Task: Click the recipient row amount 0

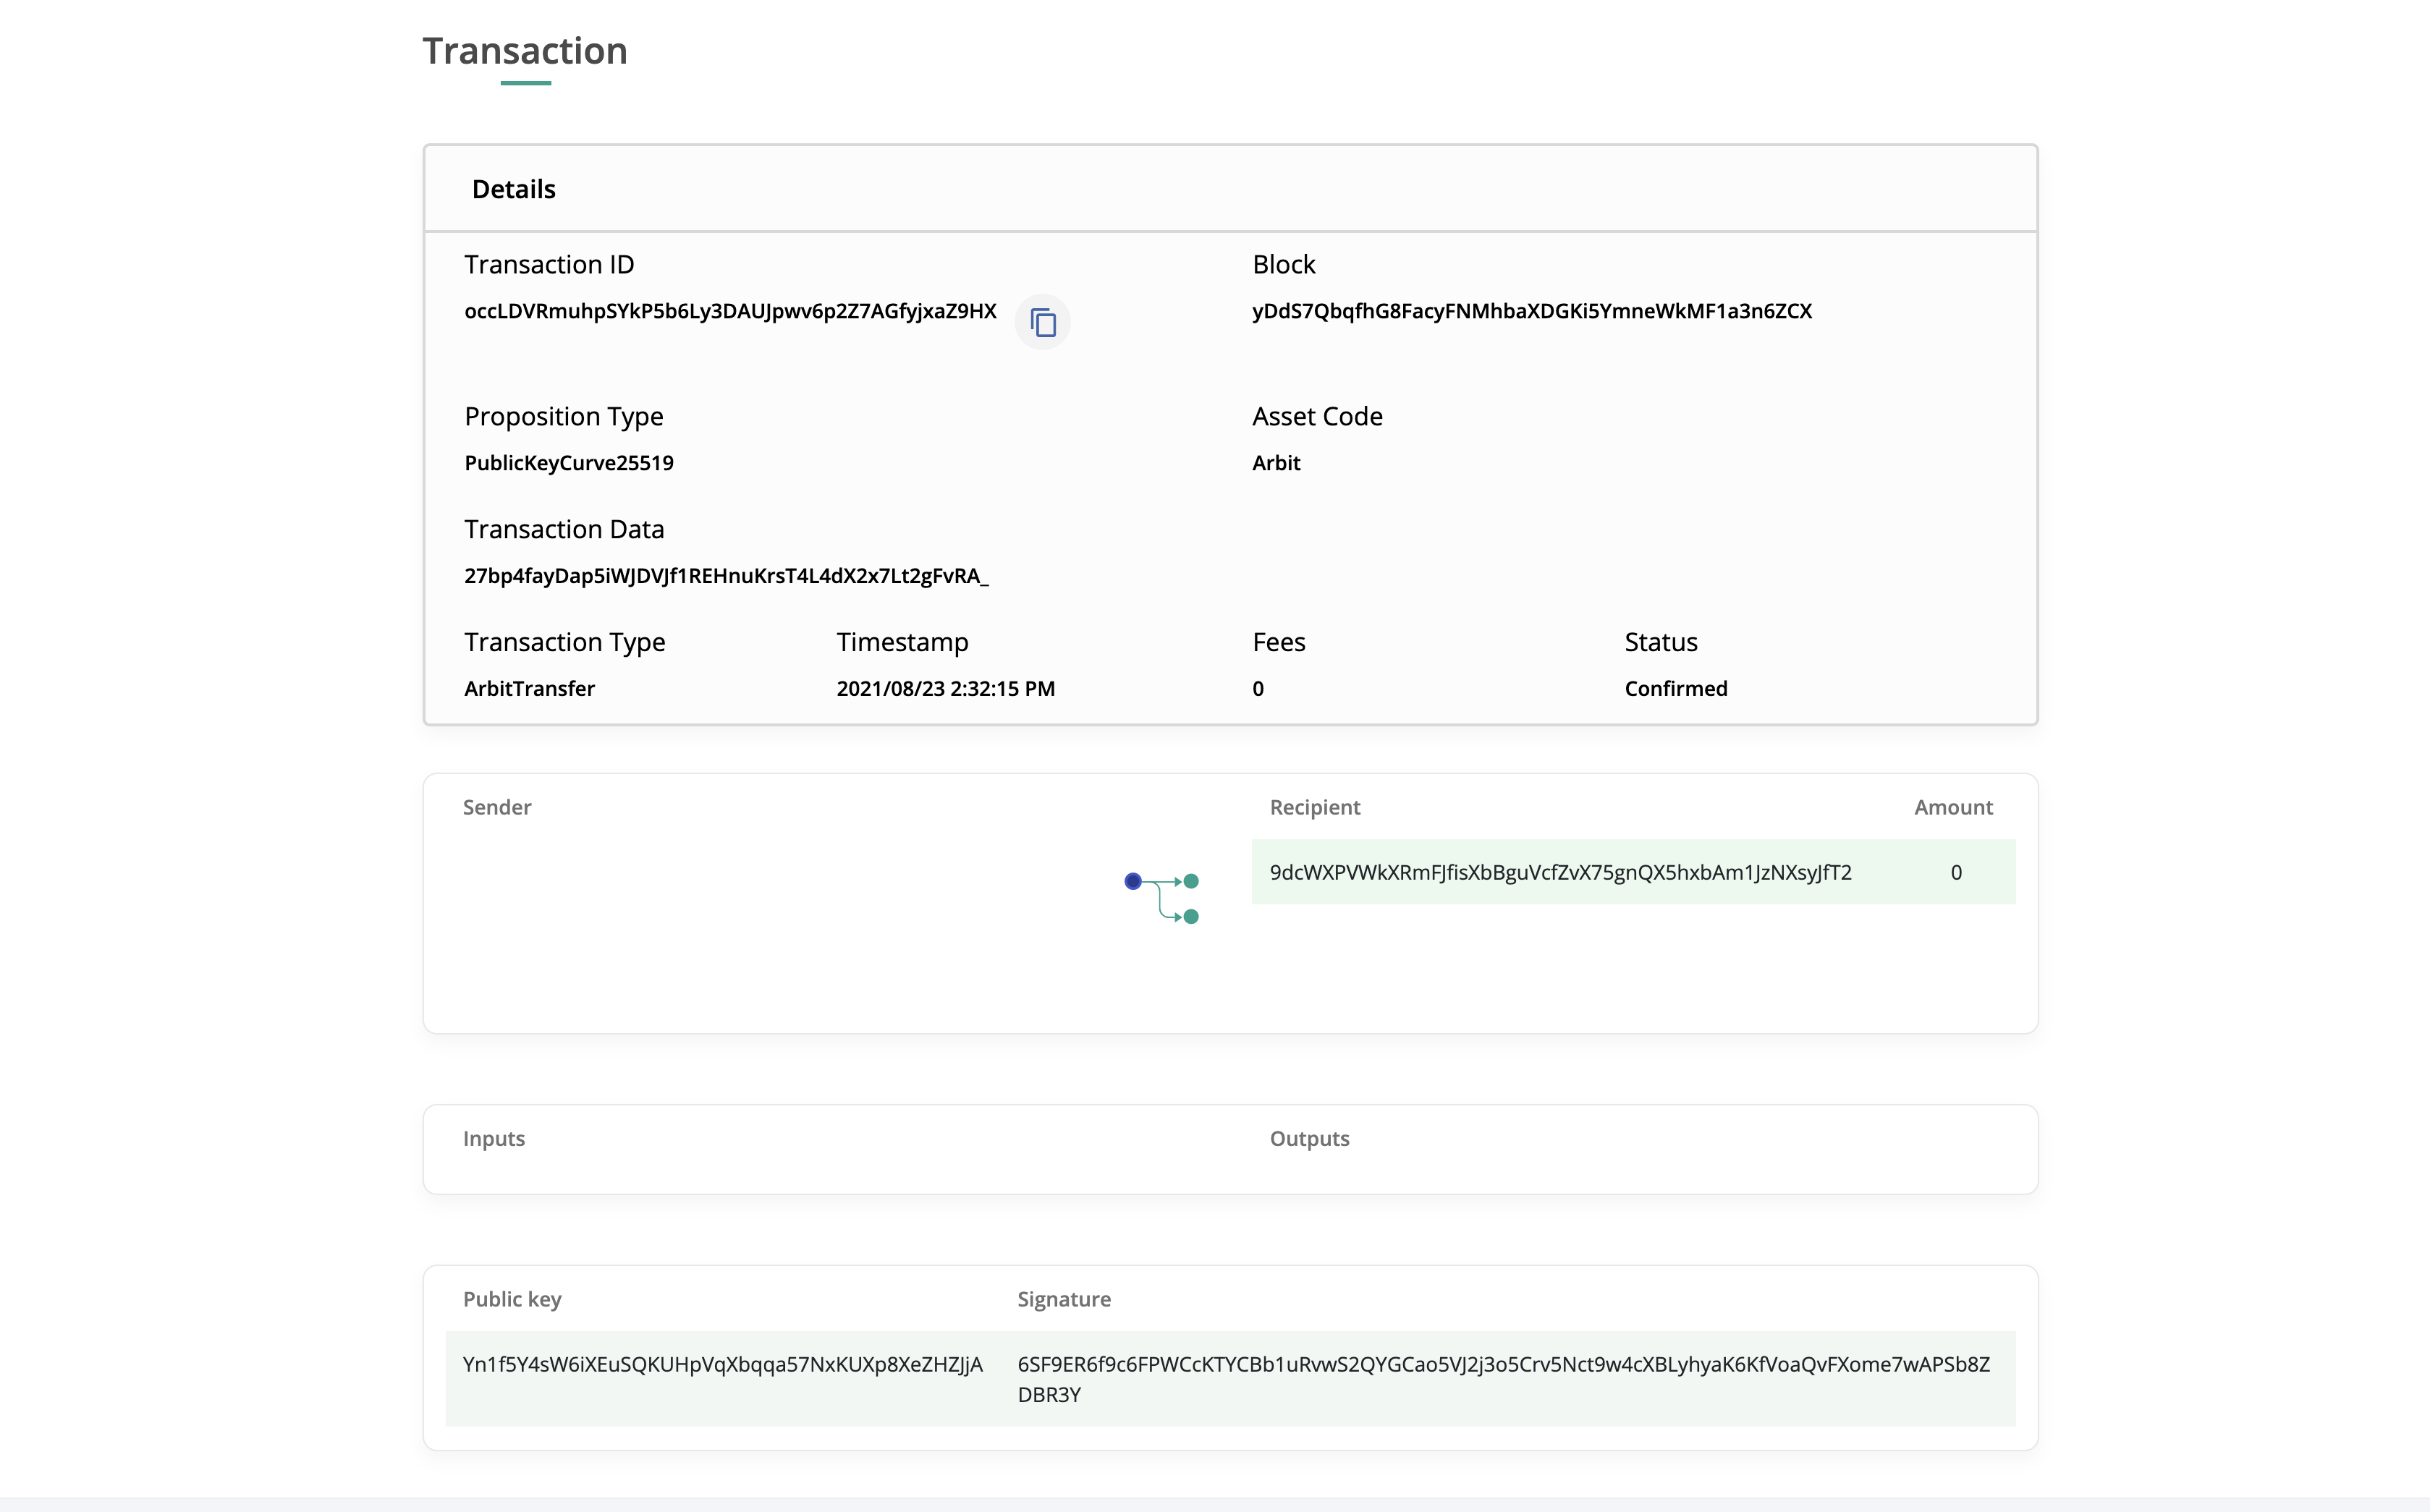Action: (x=1955, y=872)
